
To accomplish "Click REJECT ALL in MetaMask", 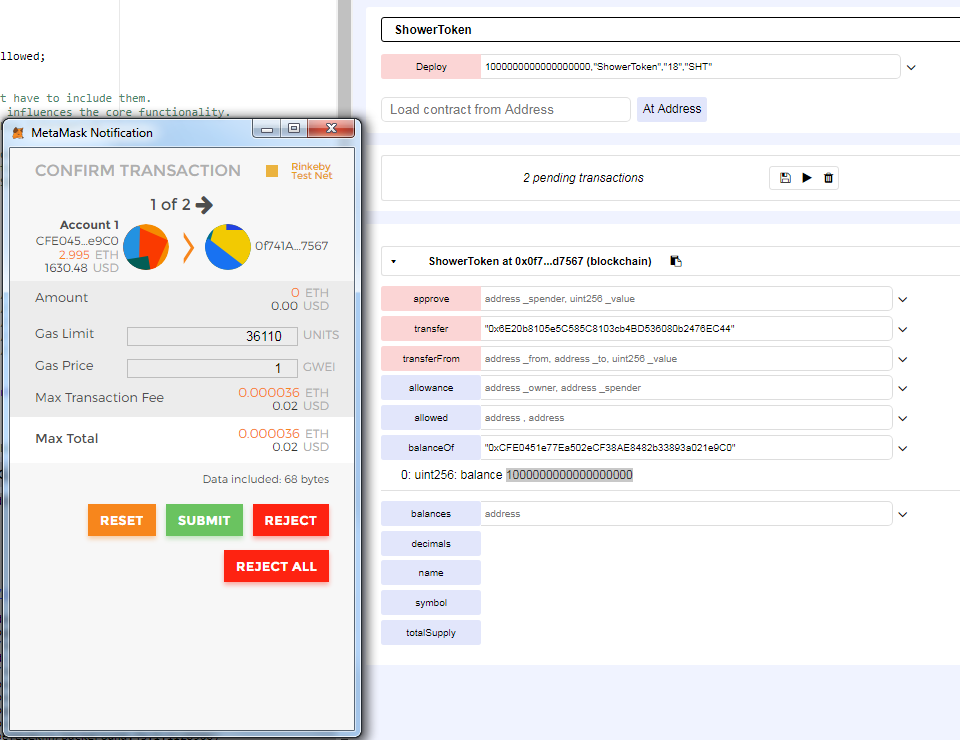I will (276, 566).
